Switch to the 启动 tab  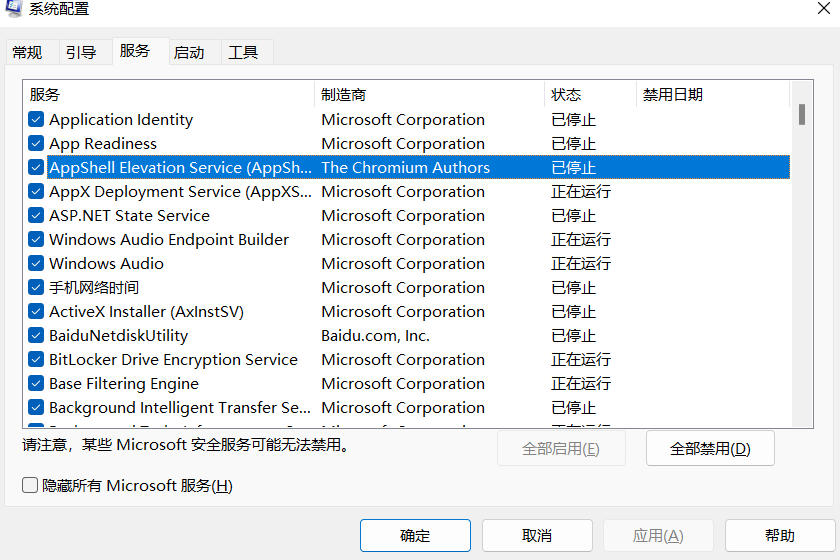tap(189, 53)
